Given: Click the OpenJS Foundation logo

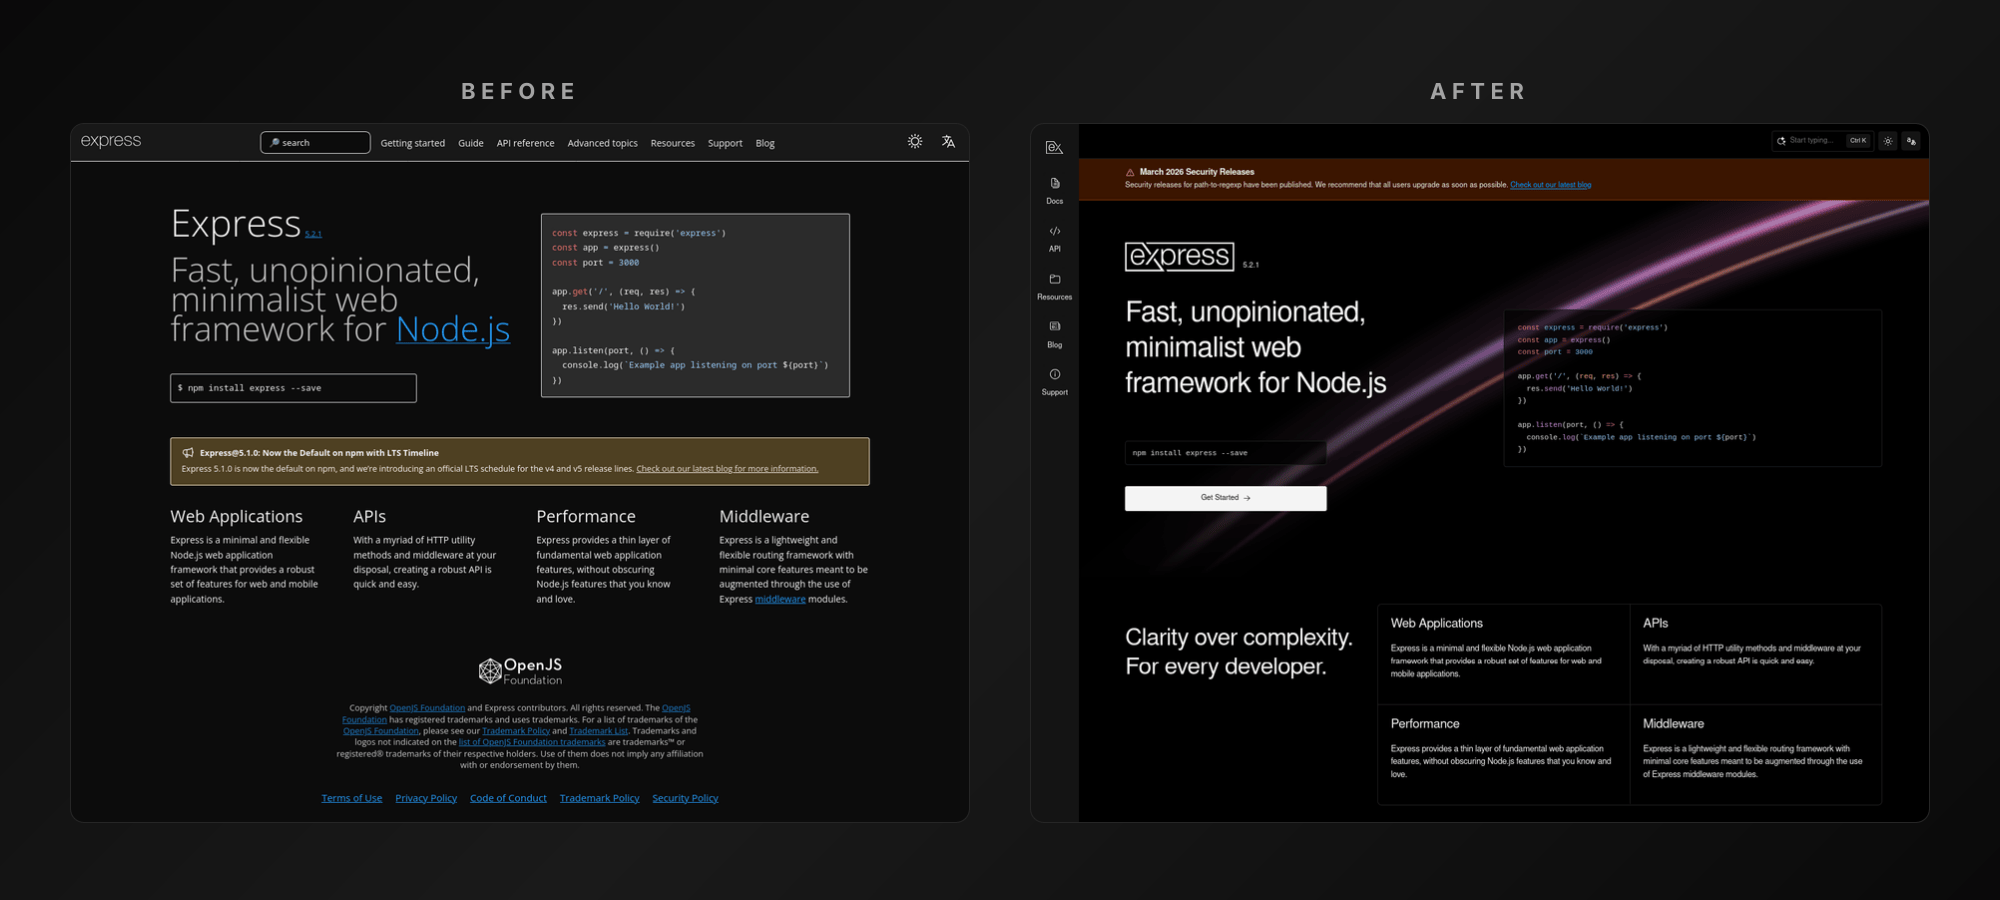Looking at the screenshot, I should [520, 671].
